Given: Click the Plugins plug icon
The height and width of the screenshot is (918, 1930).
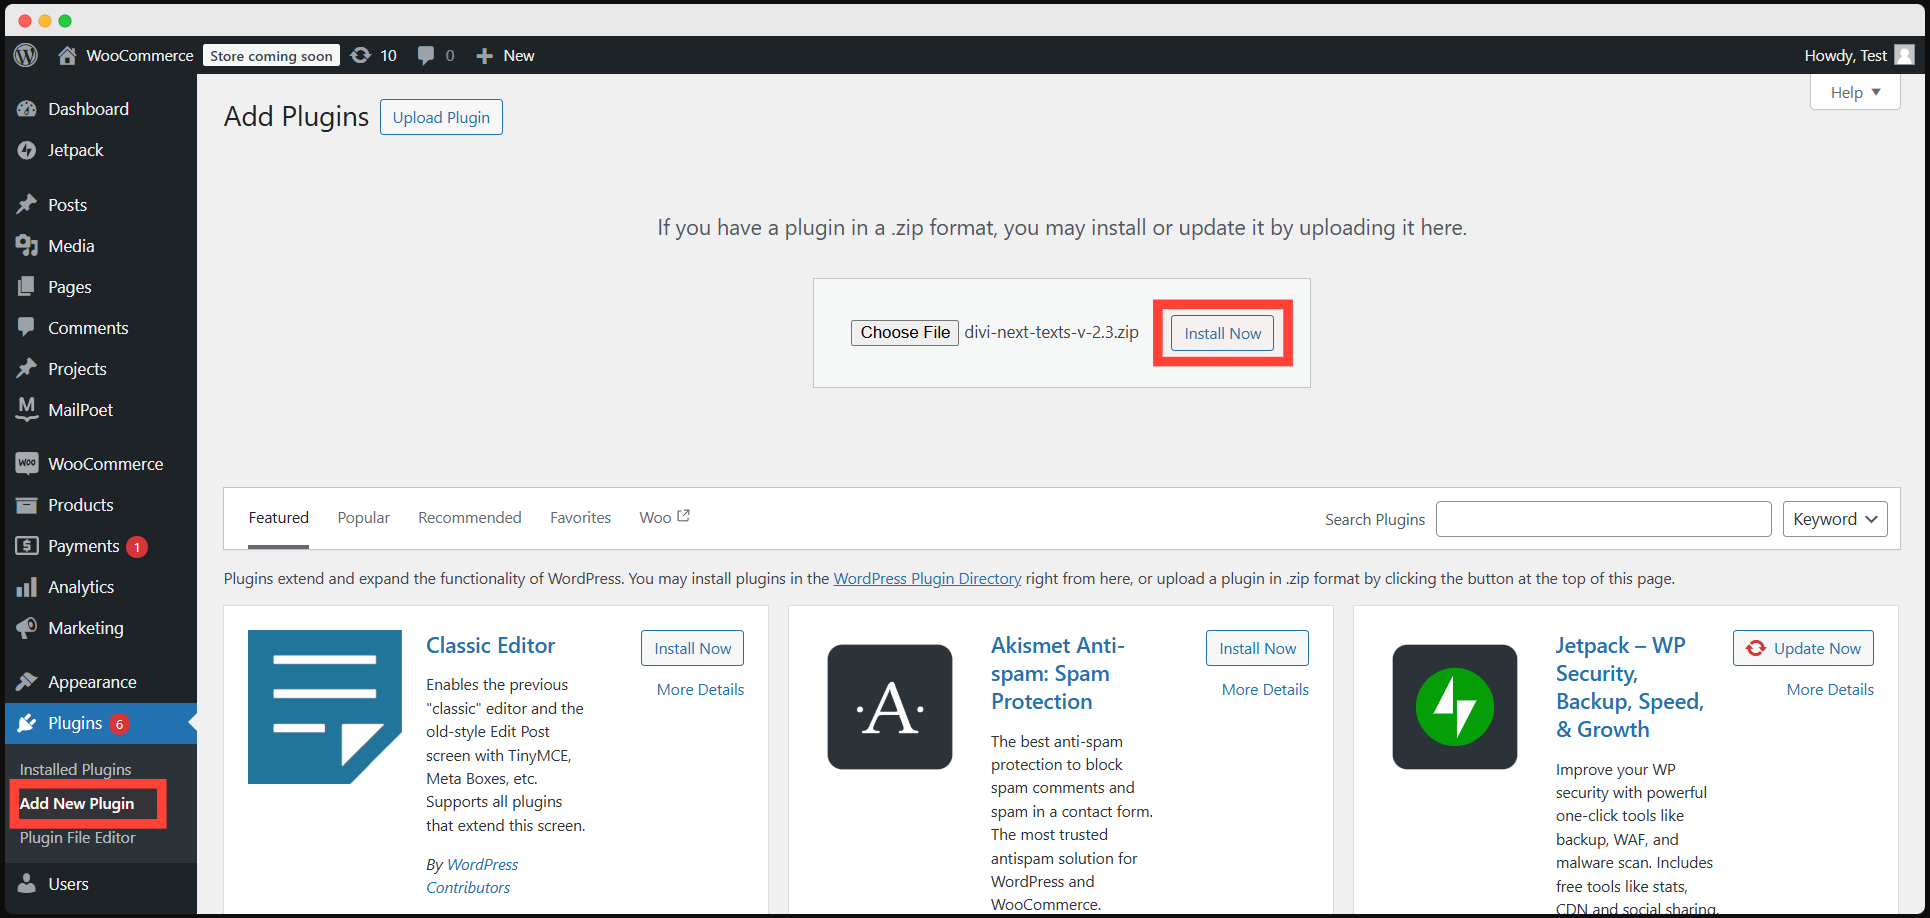Looking at the screenshot, I should 27,723.
